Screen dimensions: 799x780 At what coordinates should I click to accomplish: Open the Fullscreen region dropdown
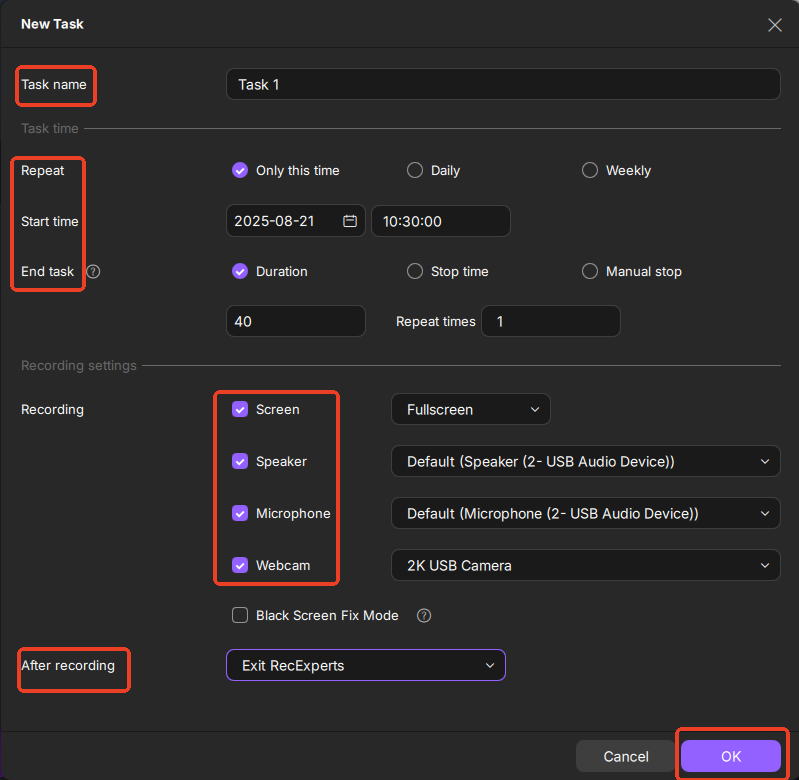[471, 409]
